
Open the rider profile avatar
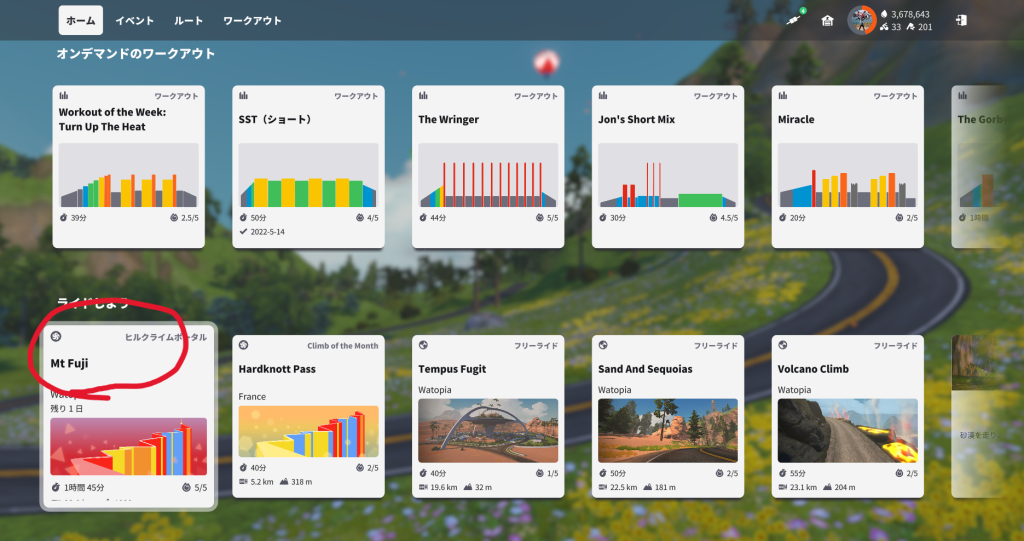pos(861,20)
